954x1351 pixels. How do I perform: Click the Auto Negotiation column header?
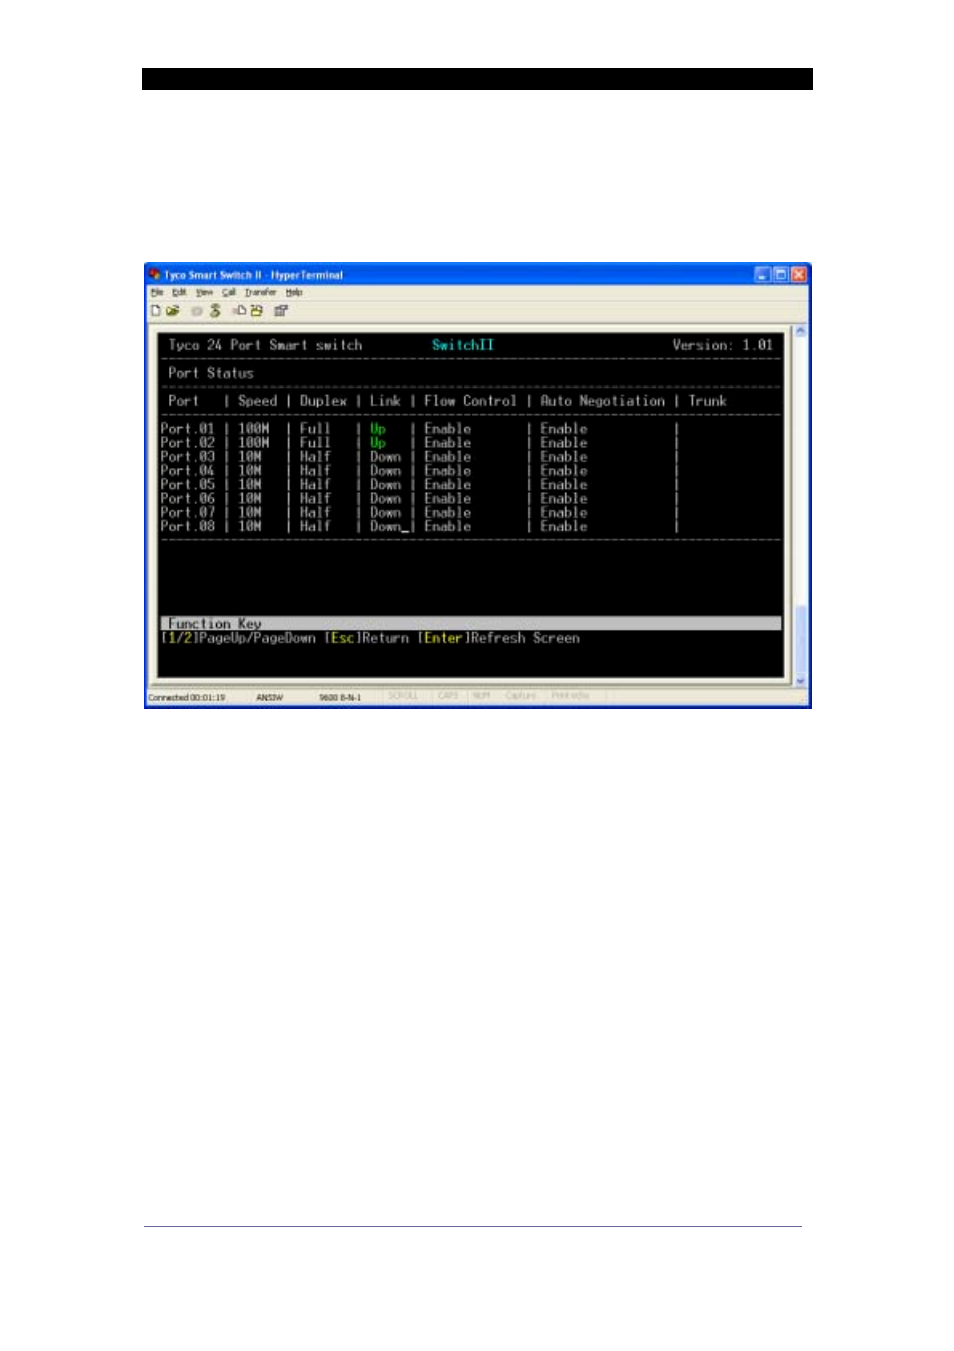pos(603,401)
